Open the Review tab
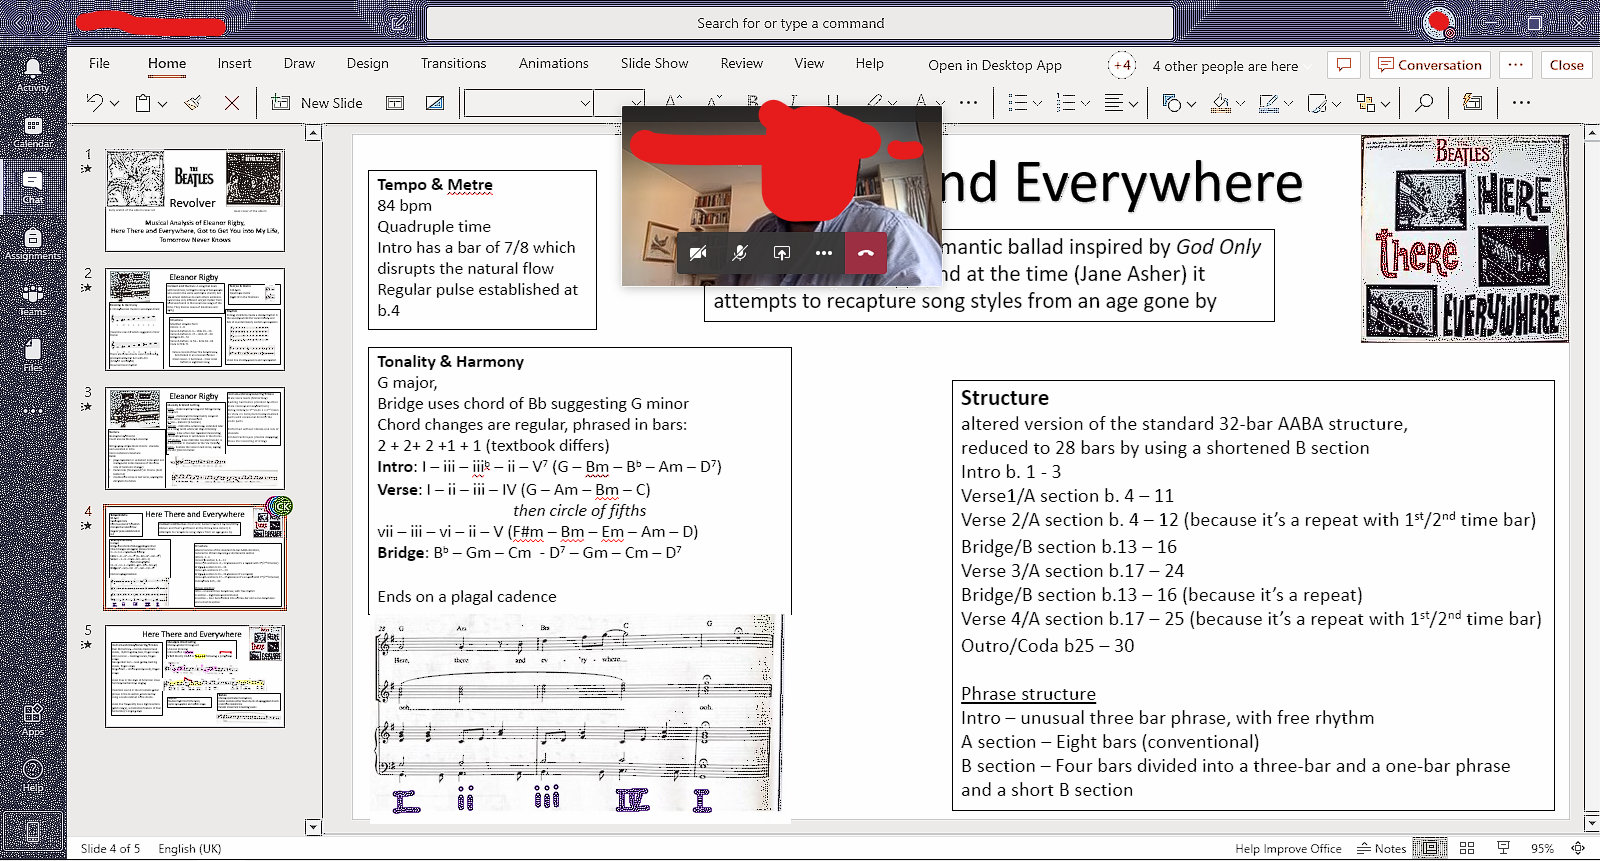This screenshot has width=1600, height=861. point(742,63)
